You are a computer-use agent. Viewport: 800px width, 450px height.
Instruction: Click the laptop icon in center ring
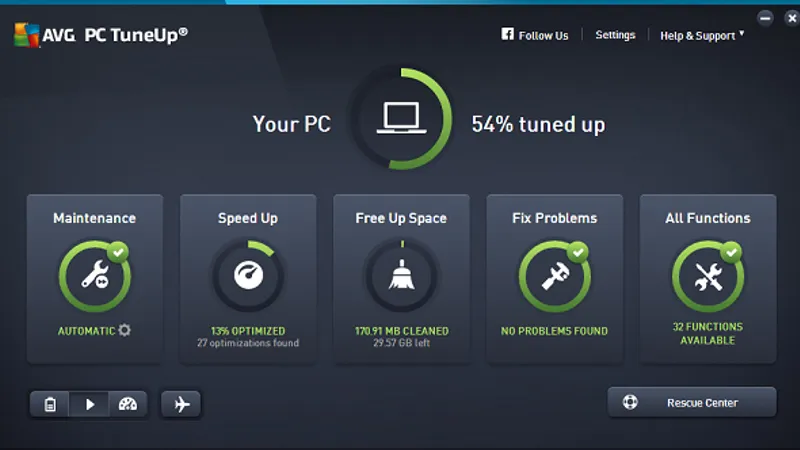click(402, 118)
